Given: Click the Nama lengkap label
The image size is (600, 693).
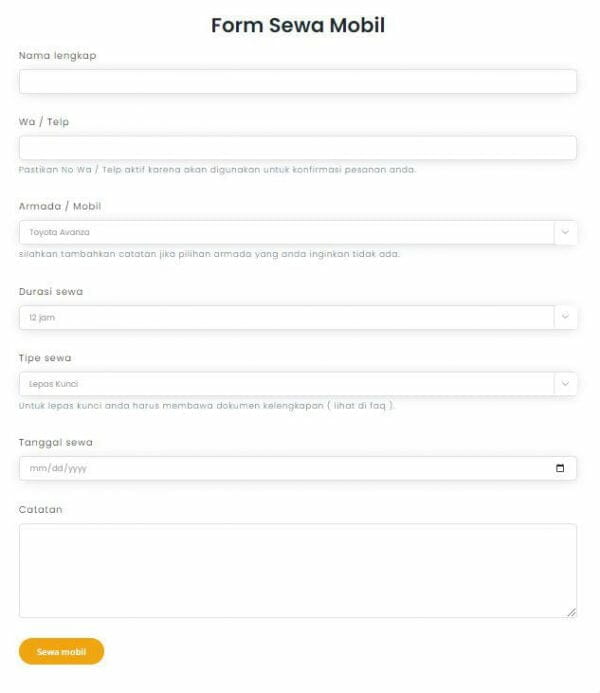Looking at the screenshot, I should tap(58, 56).
